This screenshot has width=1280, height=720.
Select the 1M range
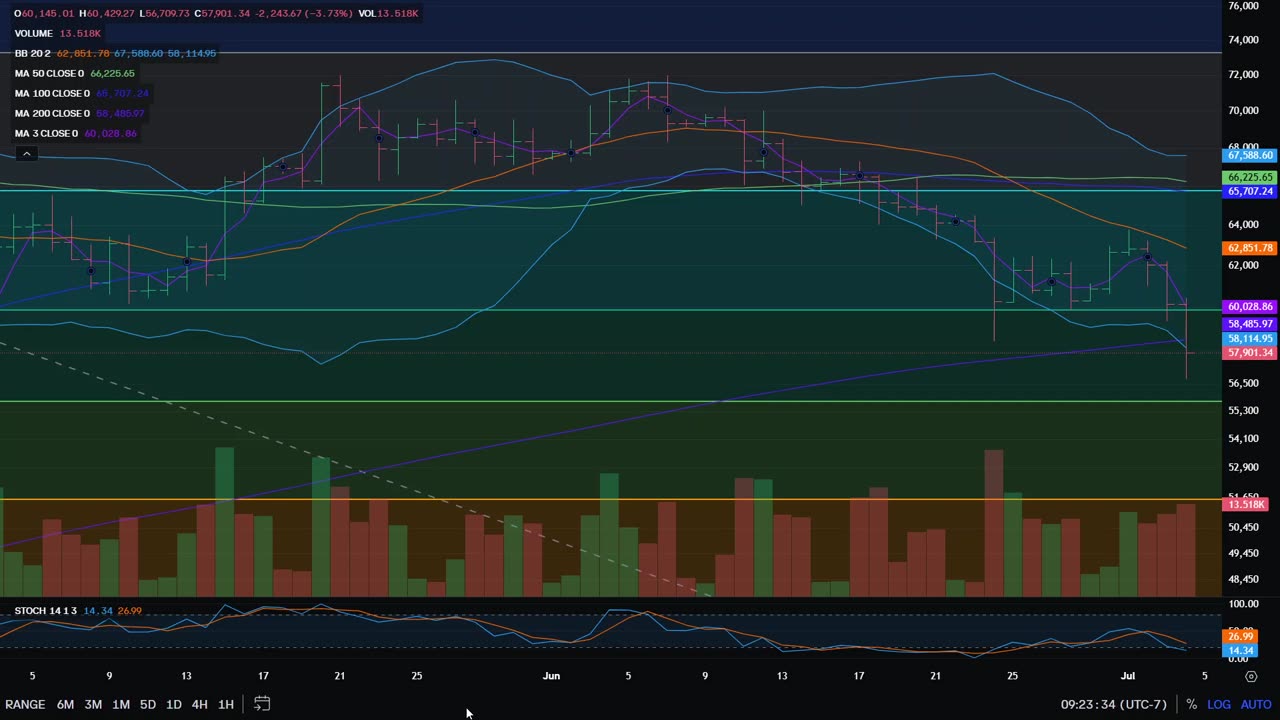[x=121, y=704]
